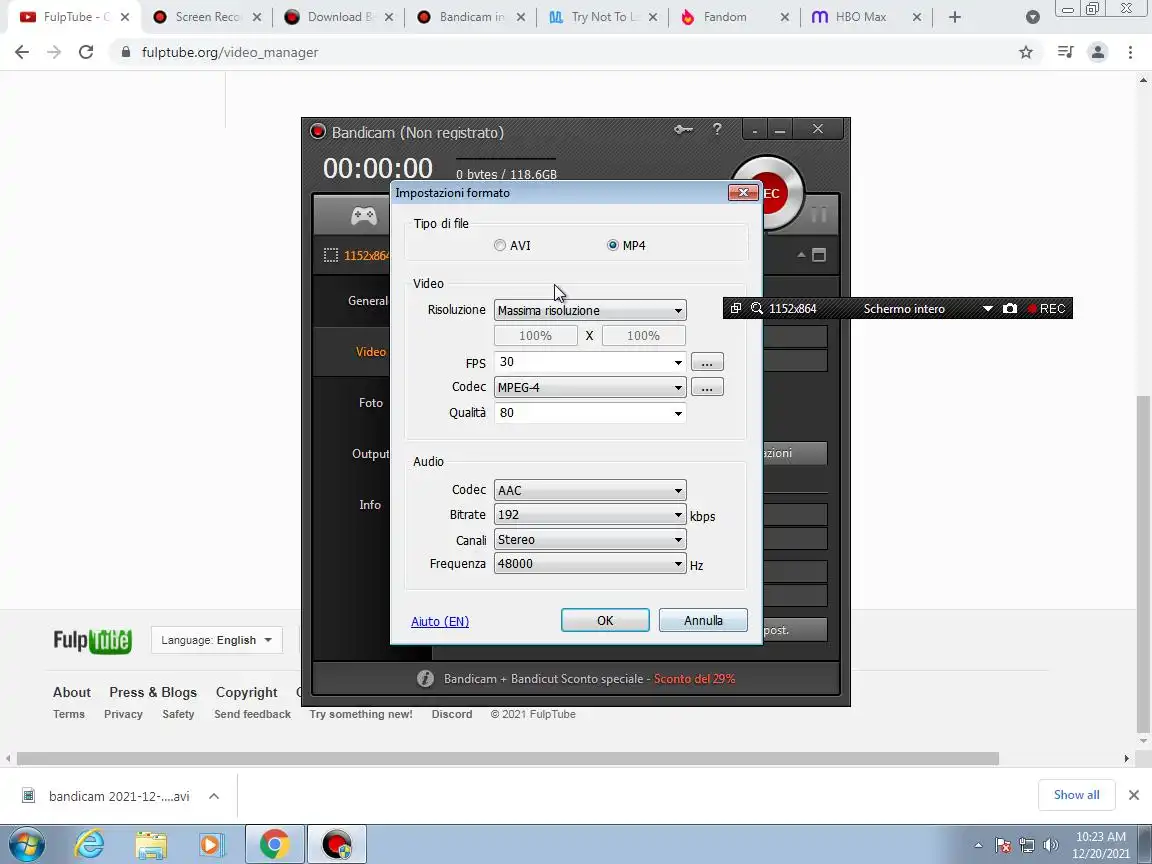The image size is (1152, 864).
Task: Open the Chrome three-dot menu
Action: 1130,52
